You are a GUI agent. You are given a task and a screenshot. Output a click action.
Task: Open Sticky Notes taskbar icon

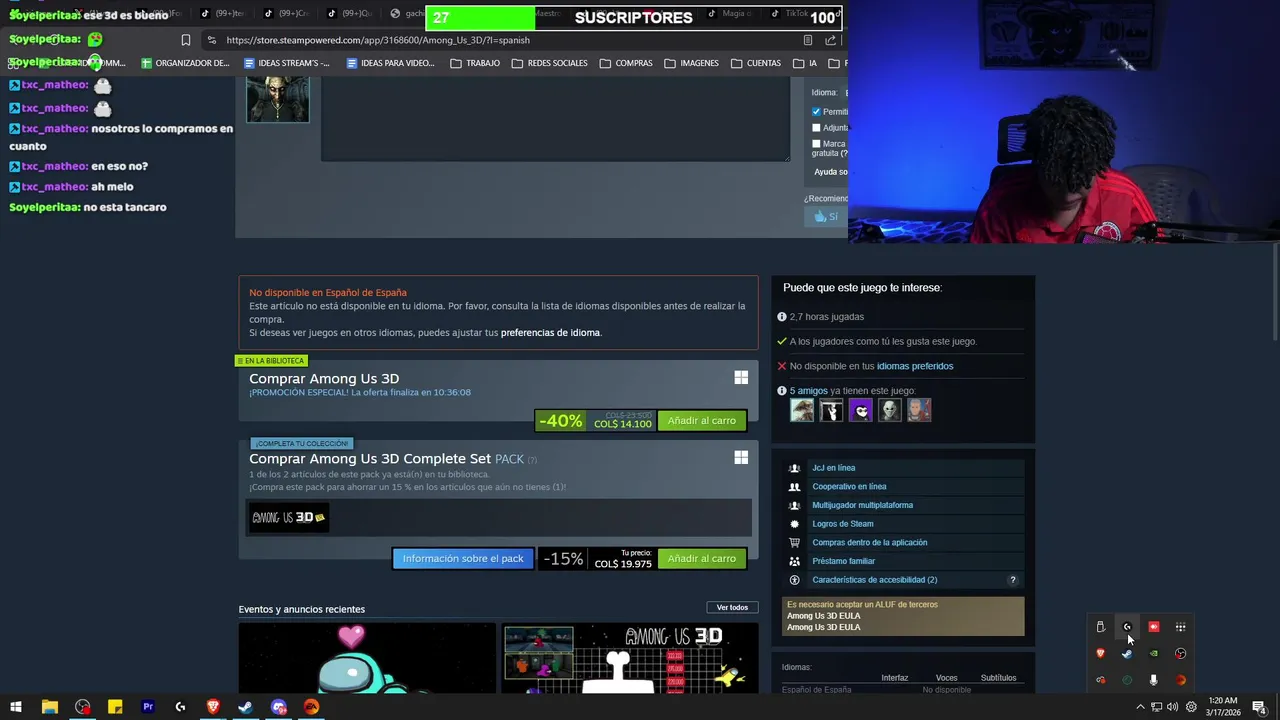(x=115, y=707)
